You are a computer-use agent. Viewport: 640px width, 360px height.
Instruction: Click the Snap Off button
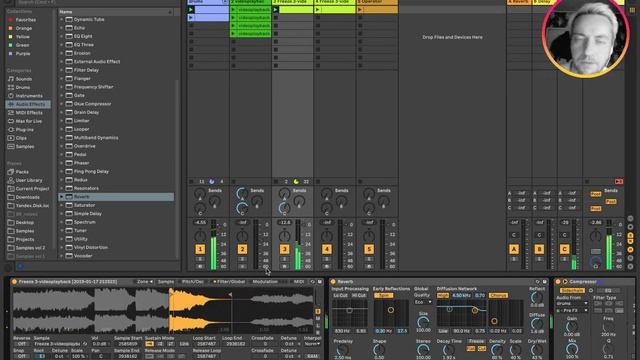tap(21, 356)
